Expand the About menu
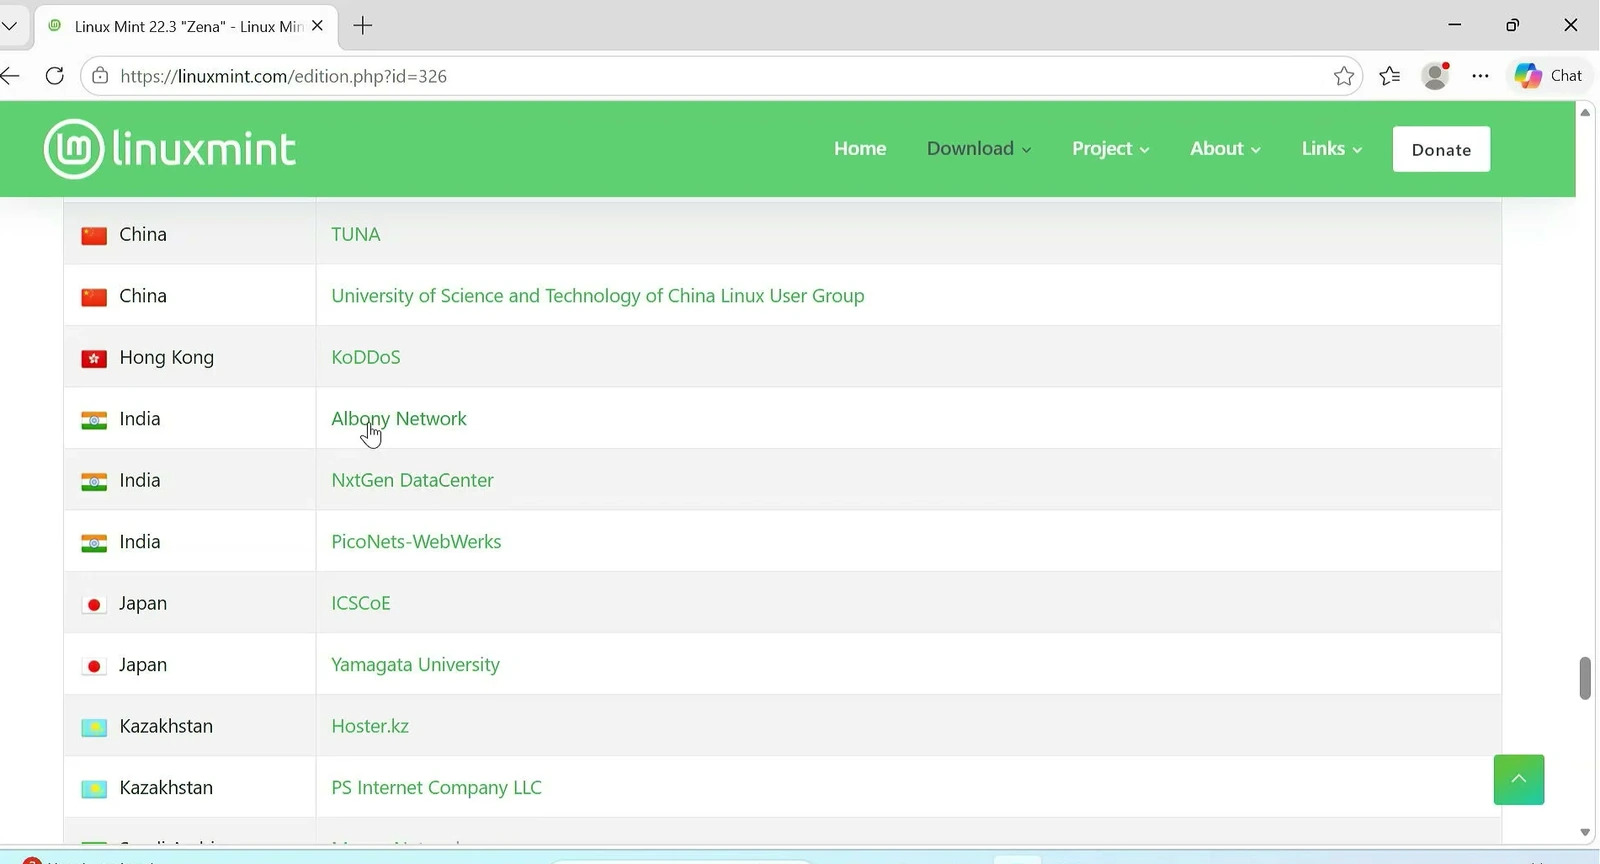 [x=1225, y=149]
